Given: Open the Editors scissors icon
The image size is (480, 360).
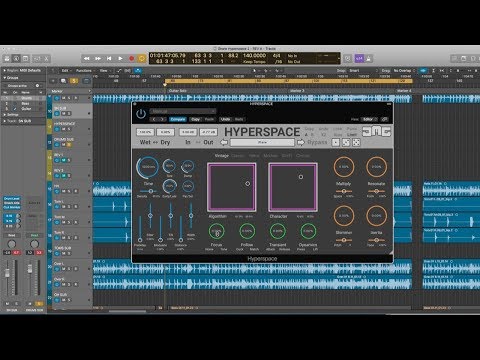Looking at the screenshot, I should (46, 59).
